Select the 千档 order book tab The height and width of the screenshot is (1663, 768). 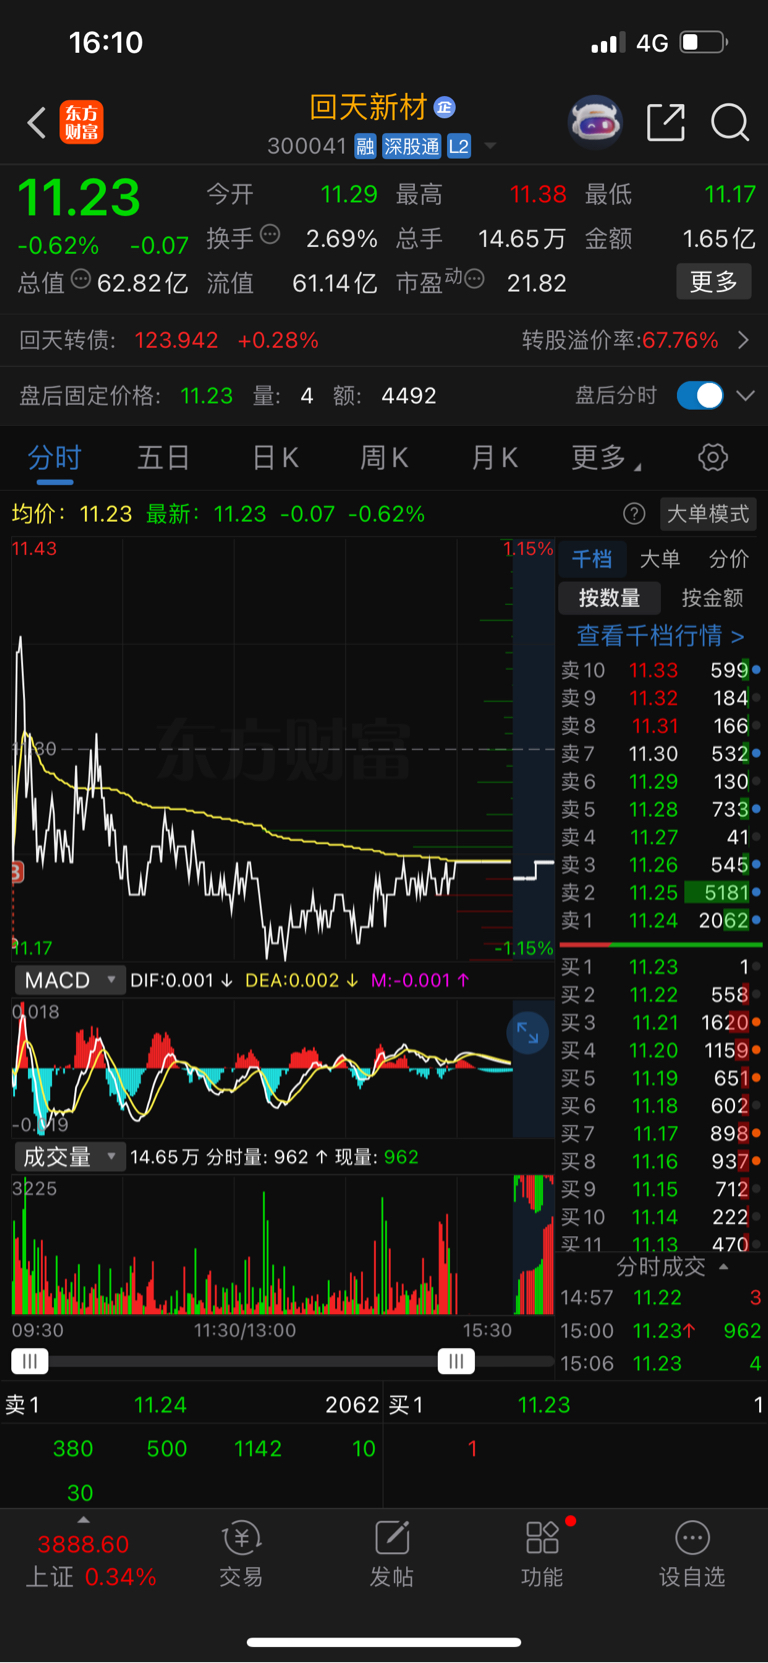[x=592, y=558]
